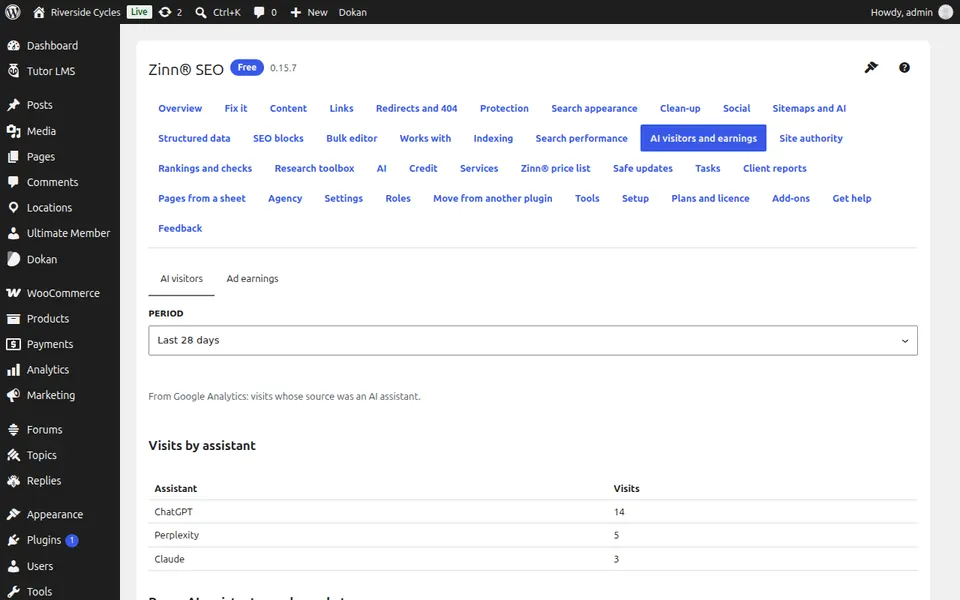Viewport: 960px width, 600px height.
Task: Click the Period dropdown chevron arrow
Action: pos(904,340)
